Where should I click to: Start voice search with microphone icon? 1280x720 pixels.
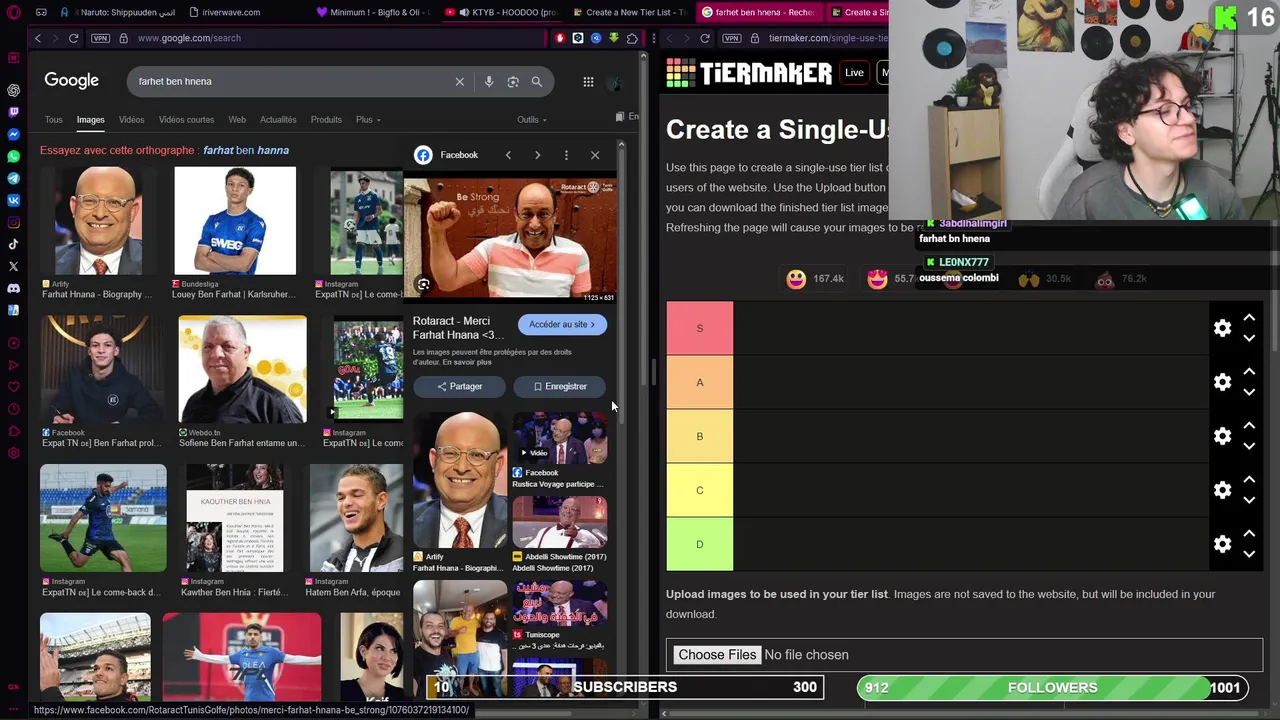(x=489, y=82)
